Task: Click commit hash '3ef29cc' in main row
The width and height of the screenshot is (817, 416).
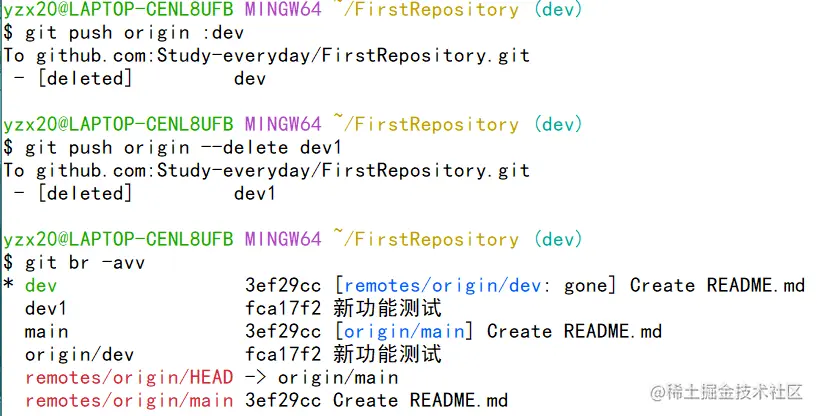Action: click(x=283, y=332)
